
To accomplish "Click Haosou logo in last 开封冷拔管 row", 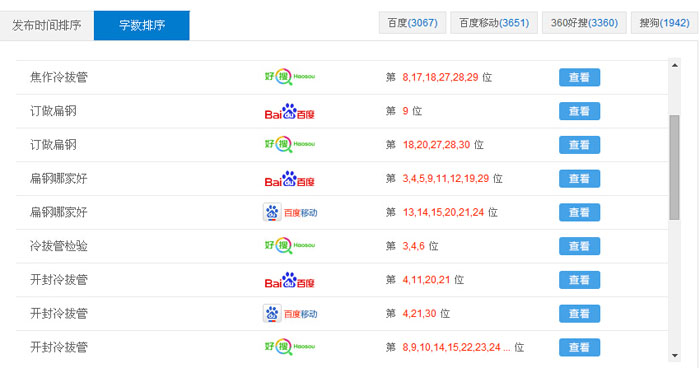I will point(289,347).
